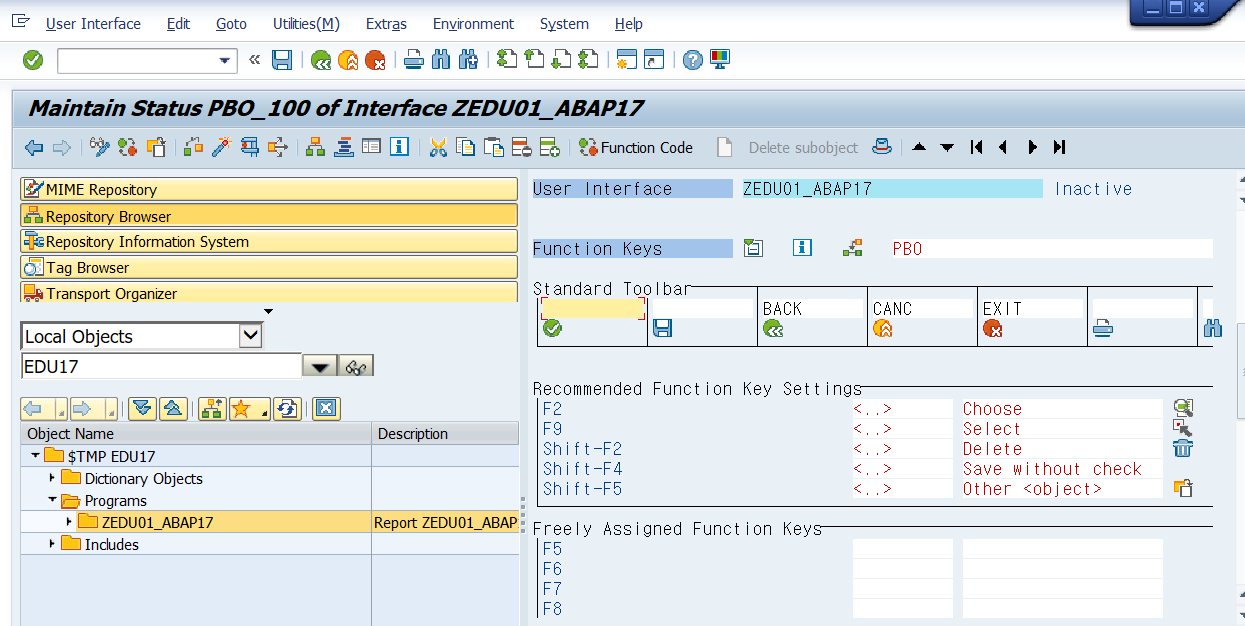This screenshot has width=1245, height=626.
Task: Click the Customize Local Layout monitor icon
Action: coord(720,61)
